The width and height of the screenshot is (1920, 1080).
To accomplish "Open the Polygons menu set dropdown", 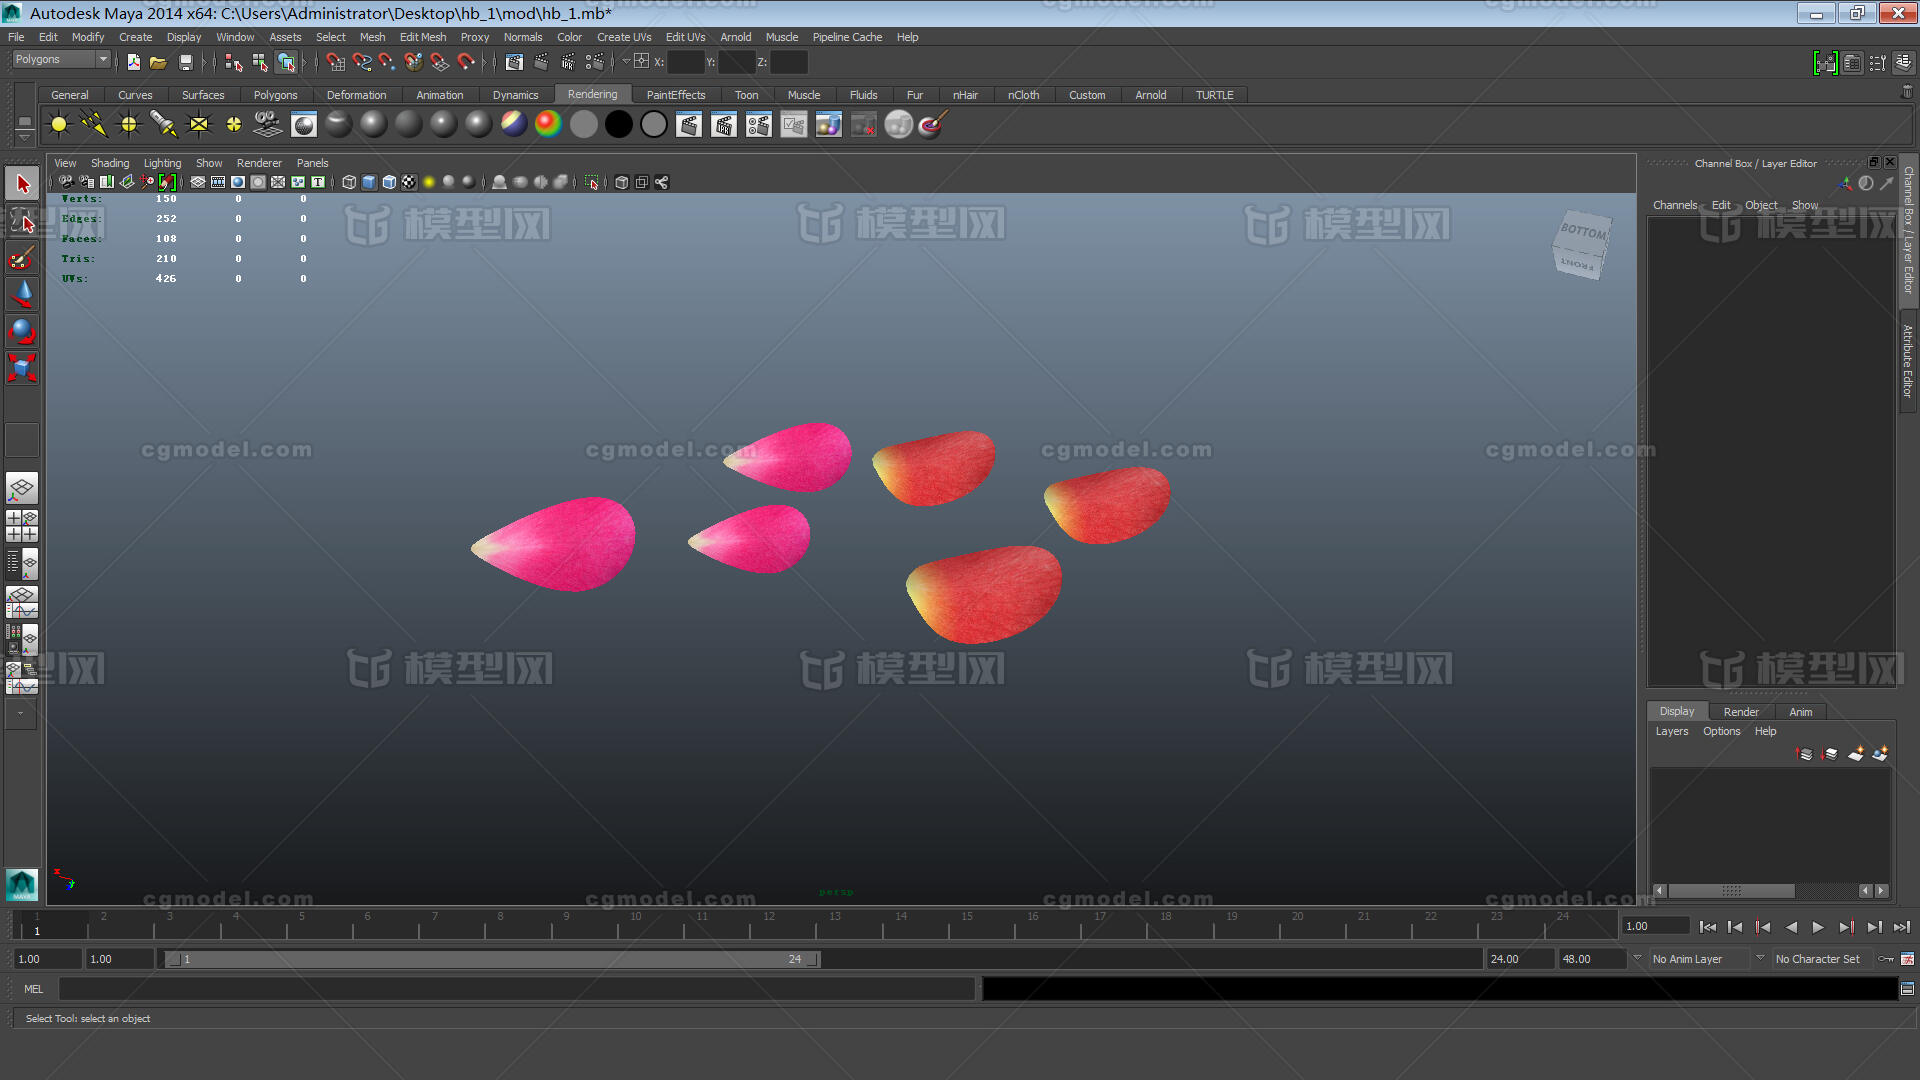I will coord(60,60).
